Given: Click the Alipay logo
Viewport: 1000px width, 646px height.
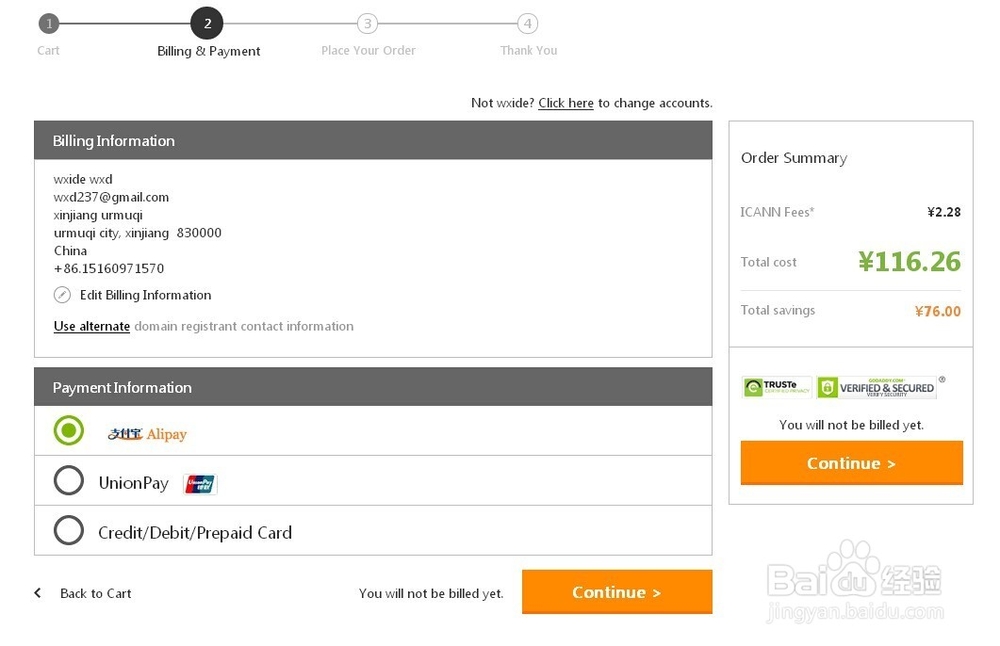Looking at the screenshot, I should point(148,434).
